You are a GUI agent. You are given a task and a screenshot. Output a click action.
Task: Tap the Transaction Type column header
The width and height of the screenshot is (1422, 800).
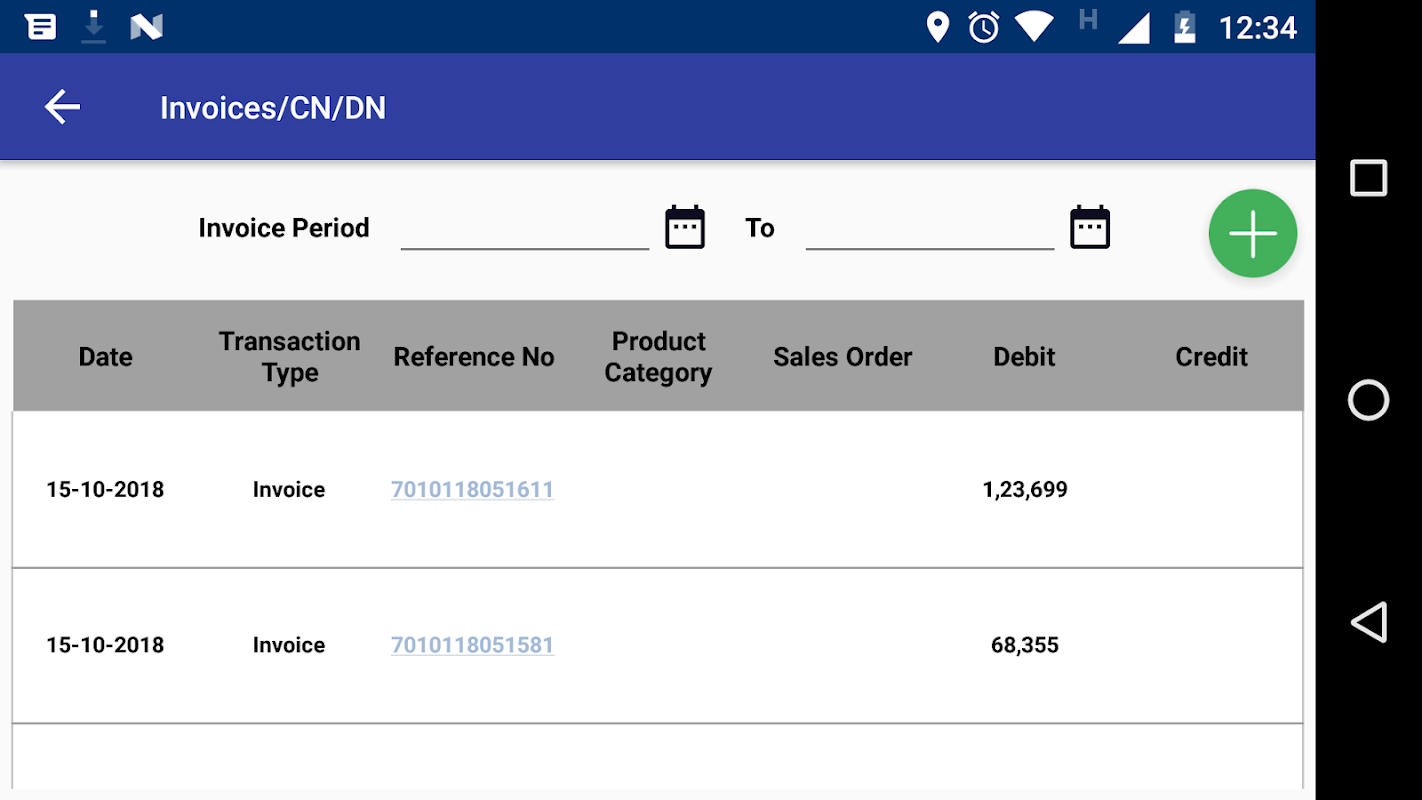[x=290, y=357]
